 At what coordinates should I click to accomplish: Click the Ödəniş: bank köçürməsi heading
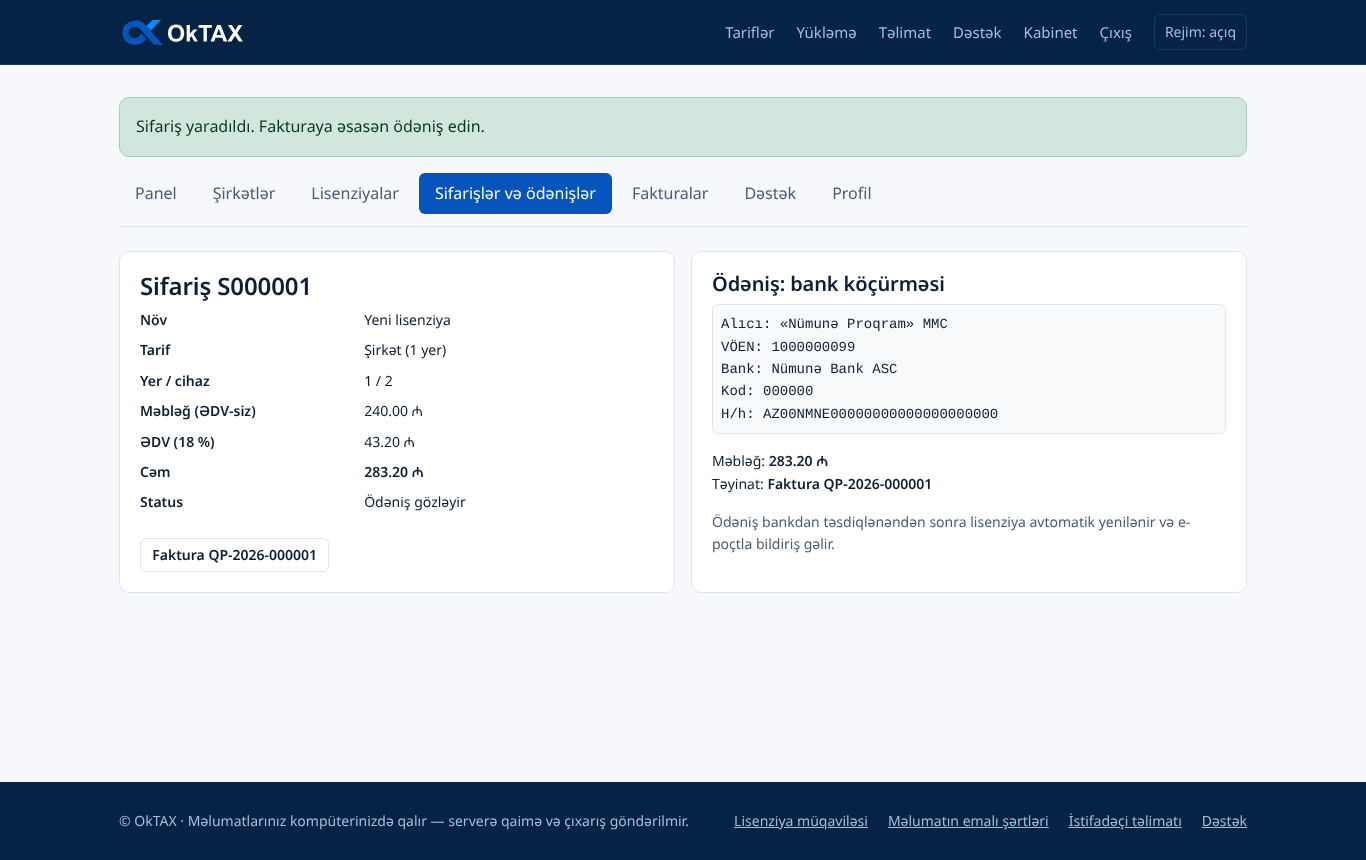pyautogui.click(x=828, y=284)
